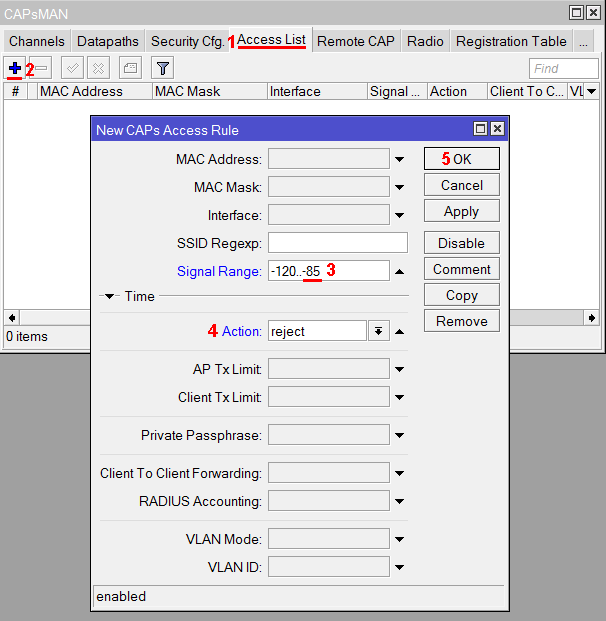Disable entry with the cross toolbar icon
This screenshot has height=621, width=606.
(x=98, y=68)
